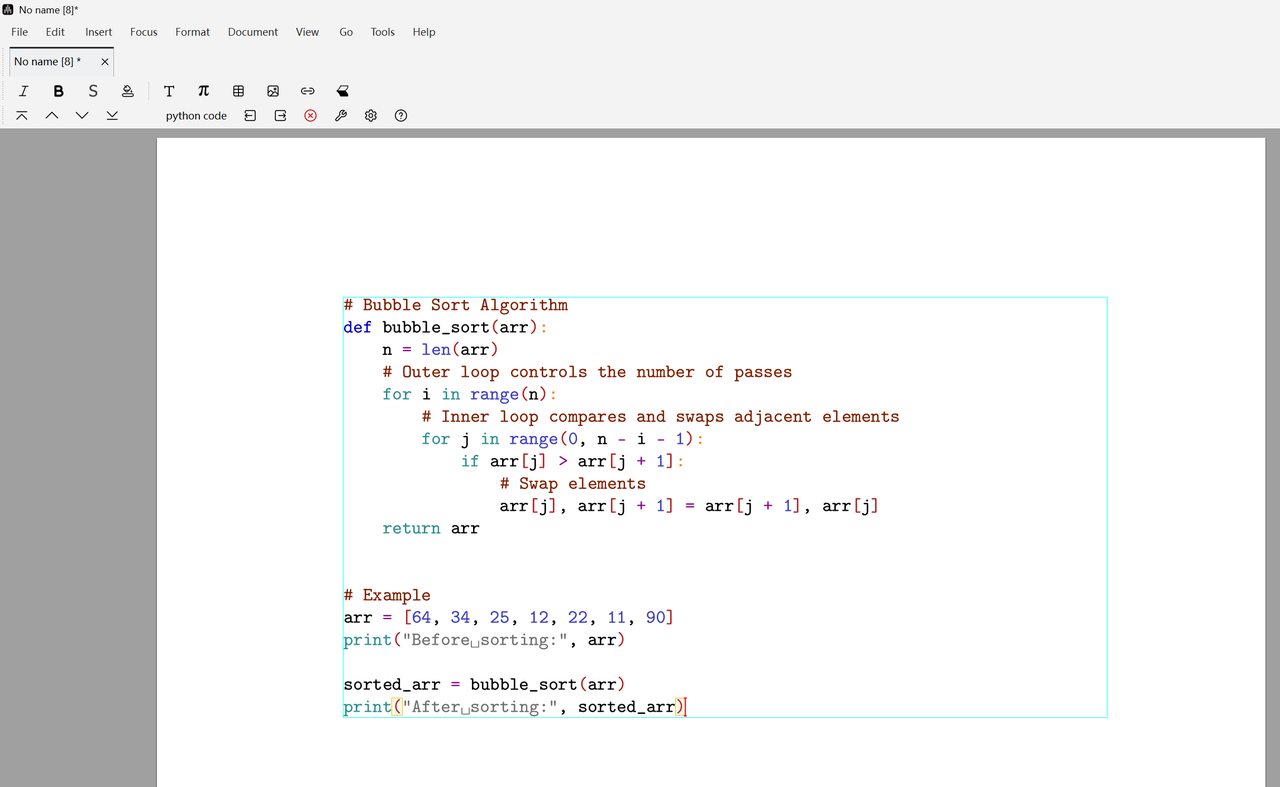Insert a table from the toolbar
The width and height of the screenshot is (1280, 787).
click(238, 91)
